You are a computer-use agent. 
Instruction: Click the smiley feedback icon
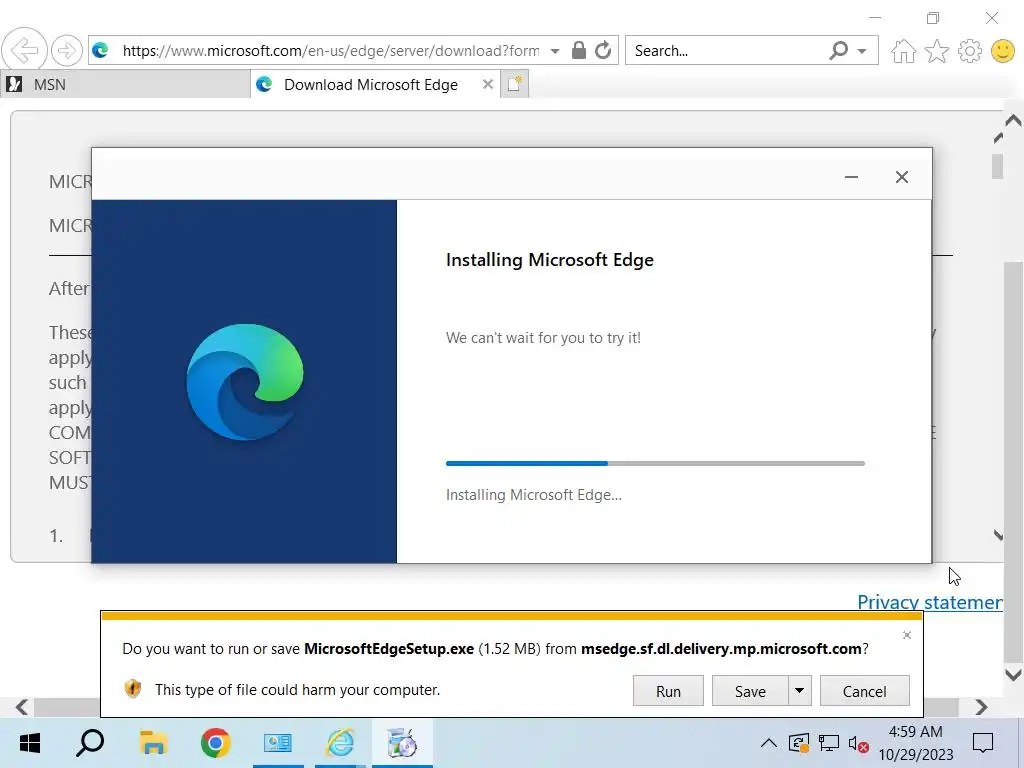click(x=1003, y=51)
